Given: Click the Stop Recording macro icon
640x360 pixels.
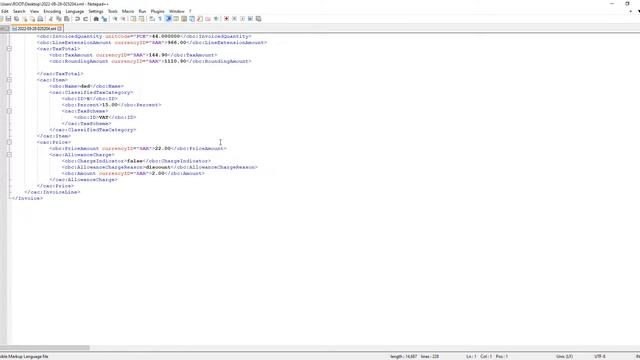Looking at the screenshot, I should (x=235, y=19).
